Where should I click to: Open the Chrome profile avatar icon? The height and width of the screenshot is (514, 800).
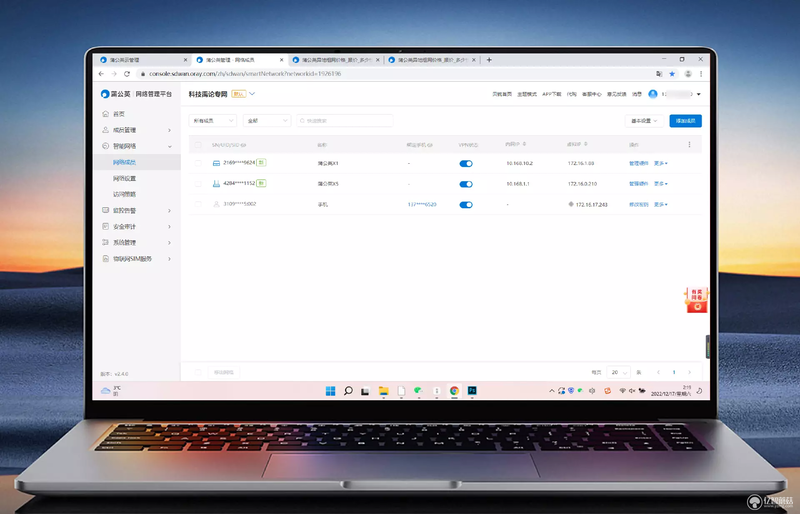coord(688,74)
